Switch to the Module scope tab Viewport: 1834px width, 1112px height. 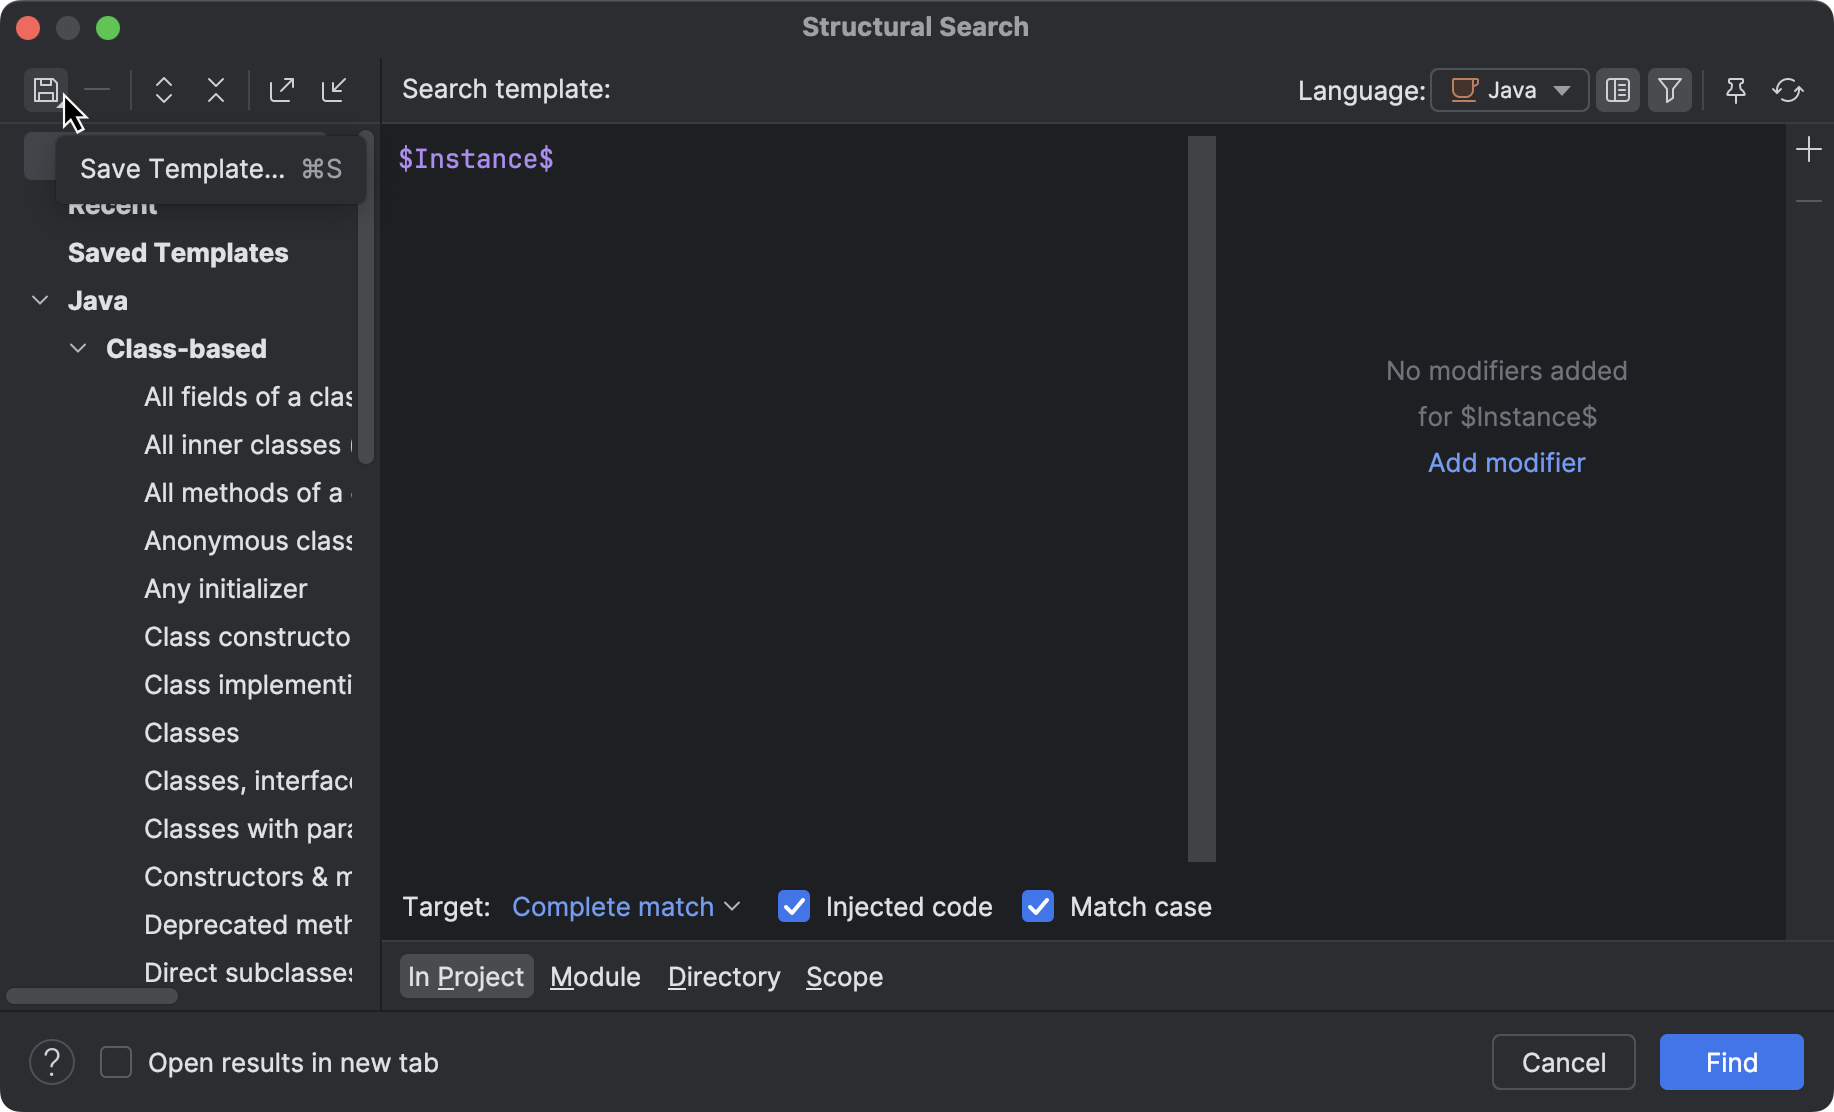click(x=595, y=977)
